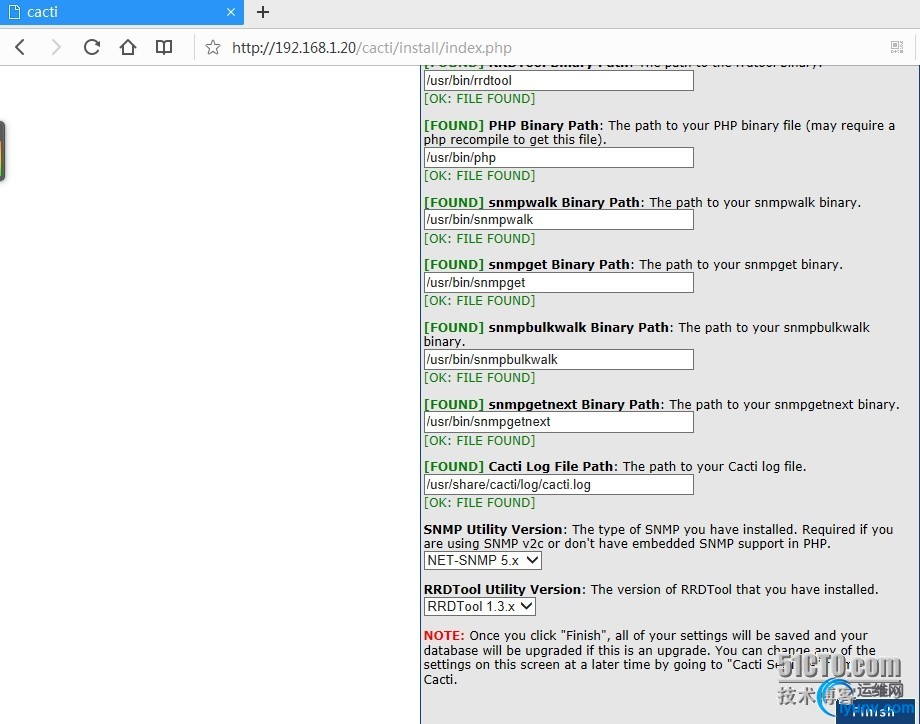The image size is (920, 724).
Task: Click the QR code icon in address bar
Action: pyautogui.click(x=897, y=47)
